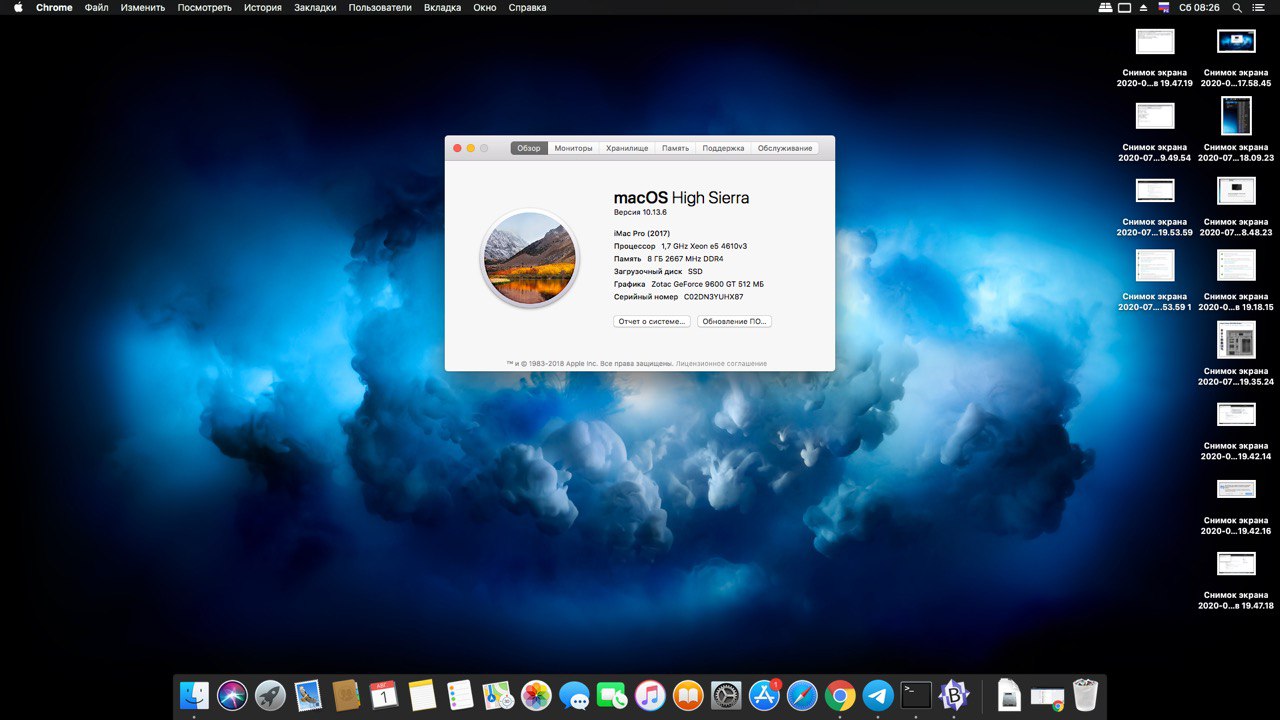Open iBooks orange icon in Dock
1280x720 pixels.
pos(688,695)
